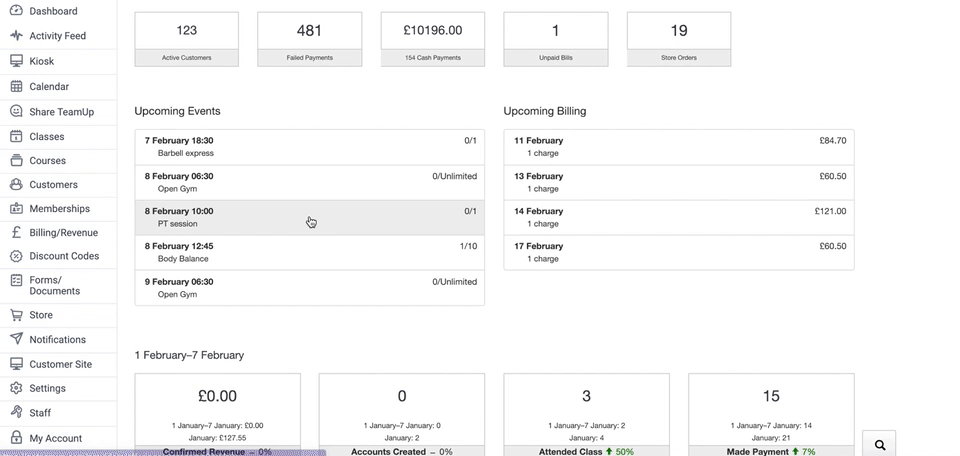Select Forms/Documents in the sidebar
960x456 pixels.
54,286
